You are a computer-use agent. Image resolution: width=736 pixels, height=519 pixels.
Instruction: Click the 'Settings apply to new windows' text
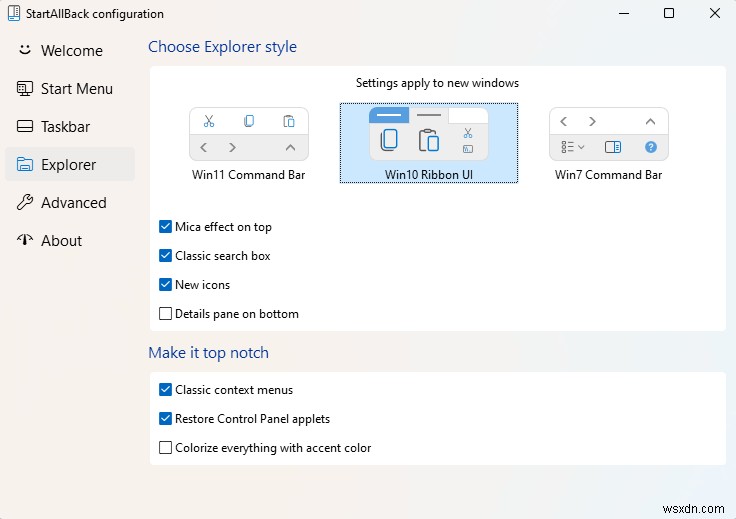437,83
